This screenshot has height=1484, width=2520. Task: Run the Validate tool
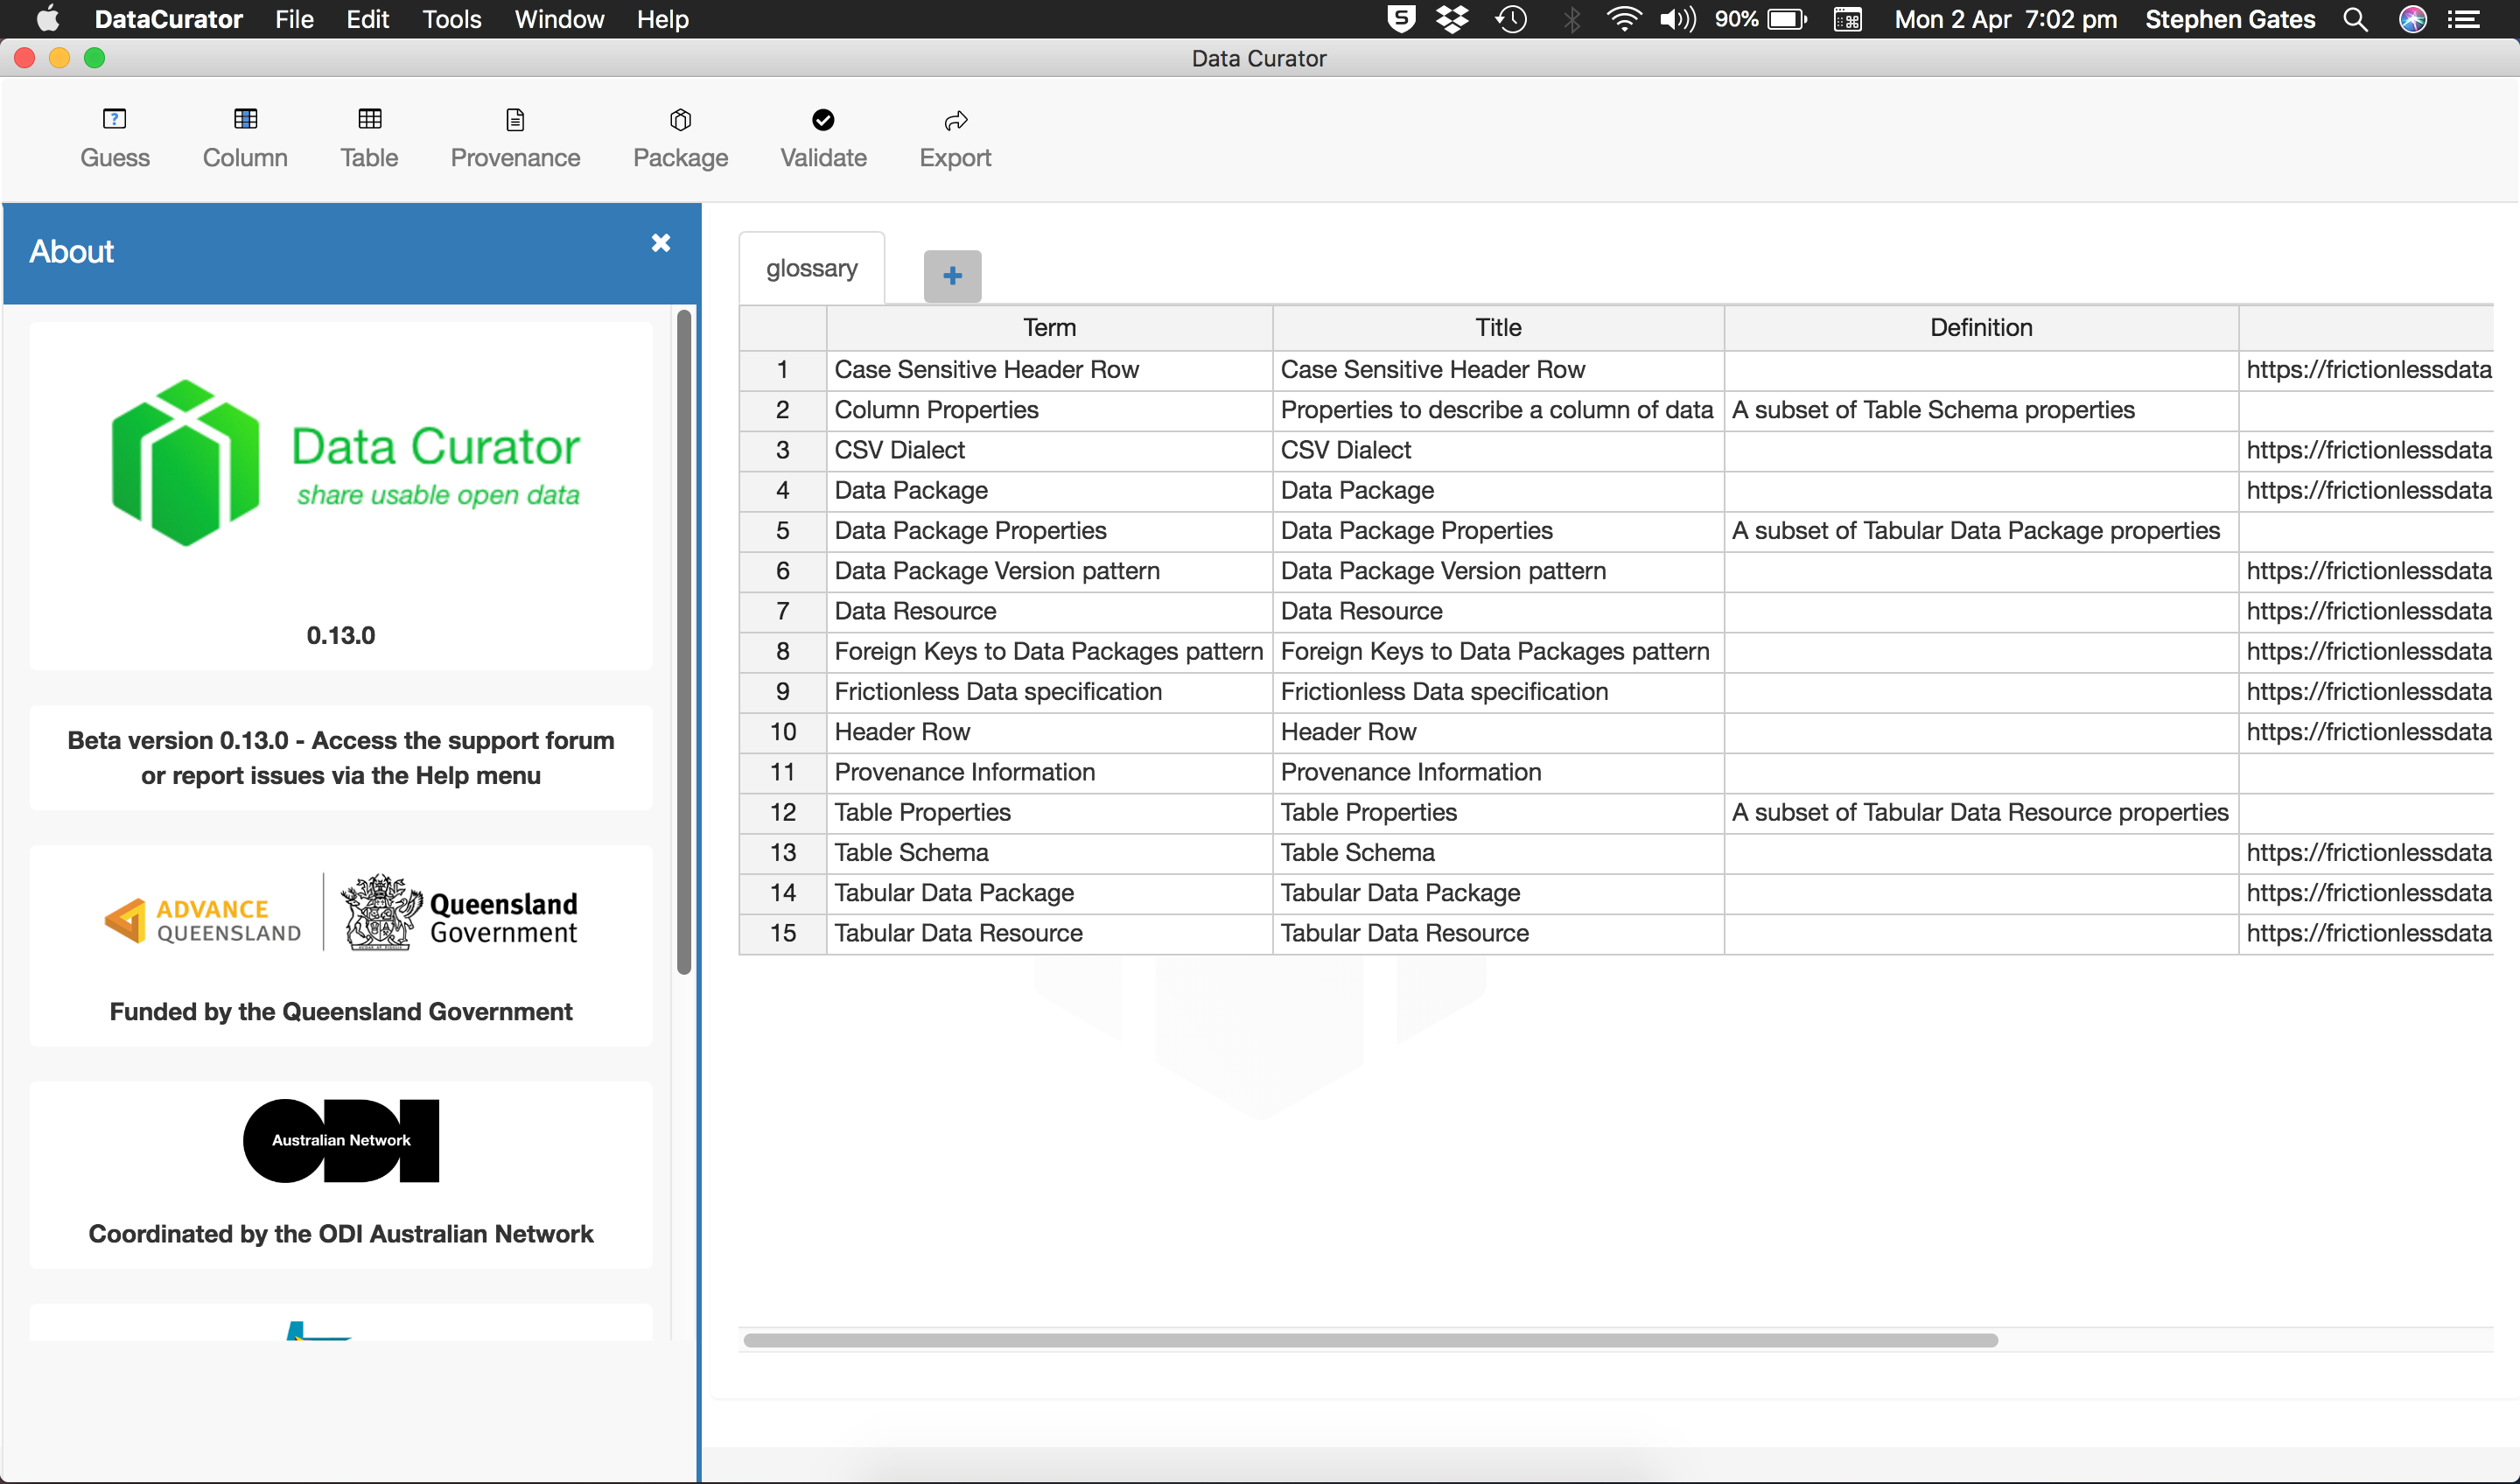pos(823,137)
